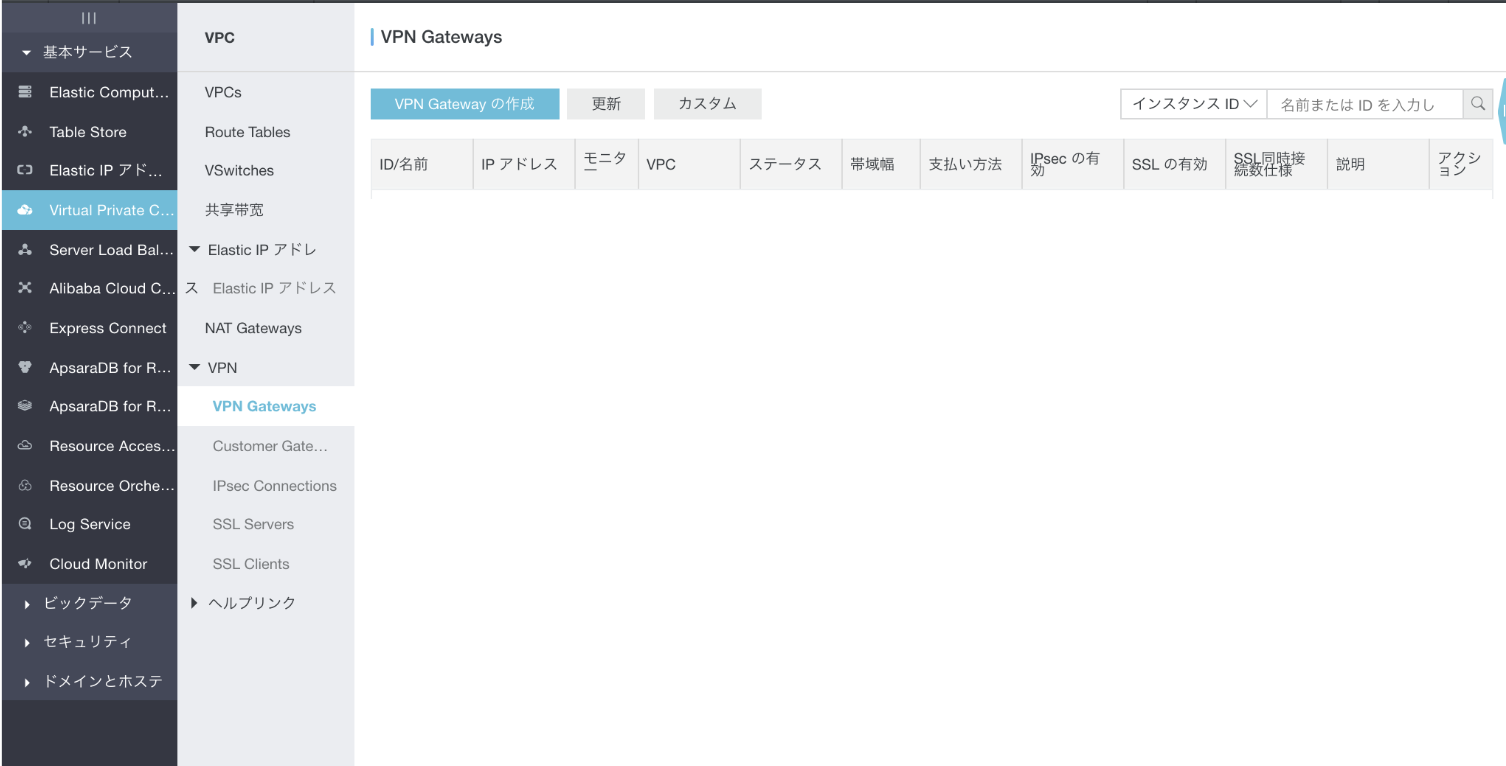Click VPN Gateway の作成 button
The image size is (1506, 766).
click(465, 104)
